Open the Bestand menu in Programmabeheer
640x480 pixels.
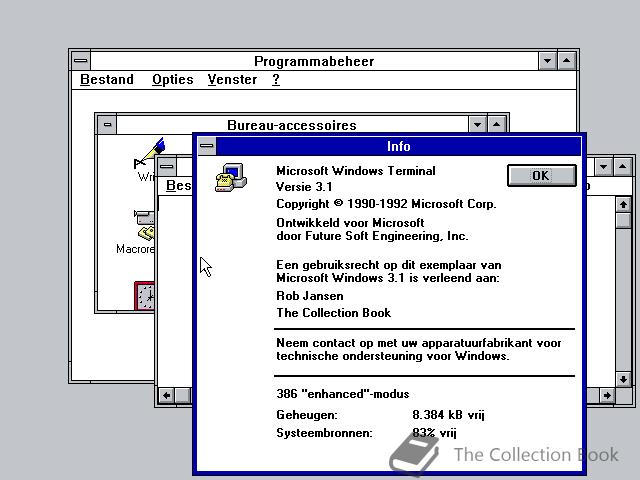pyautogui.click(x=107, y=79)
